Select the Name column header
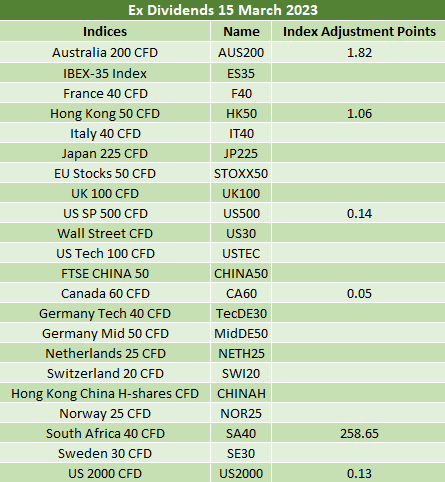 [241, 32]
